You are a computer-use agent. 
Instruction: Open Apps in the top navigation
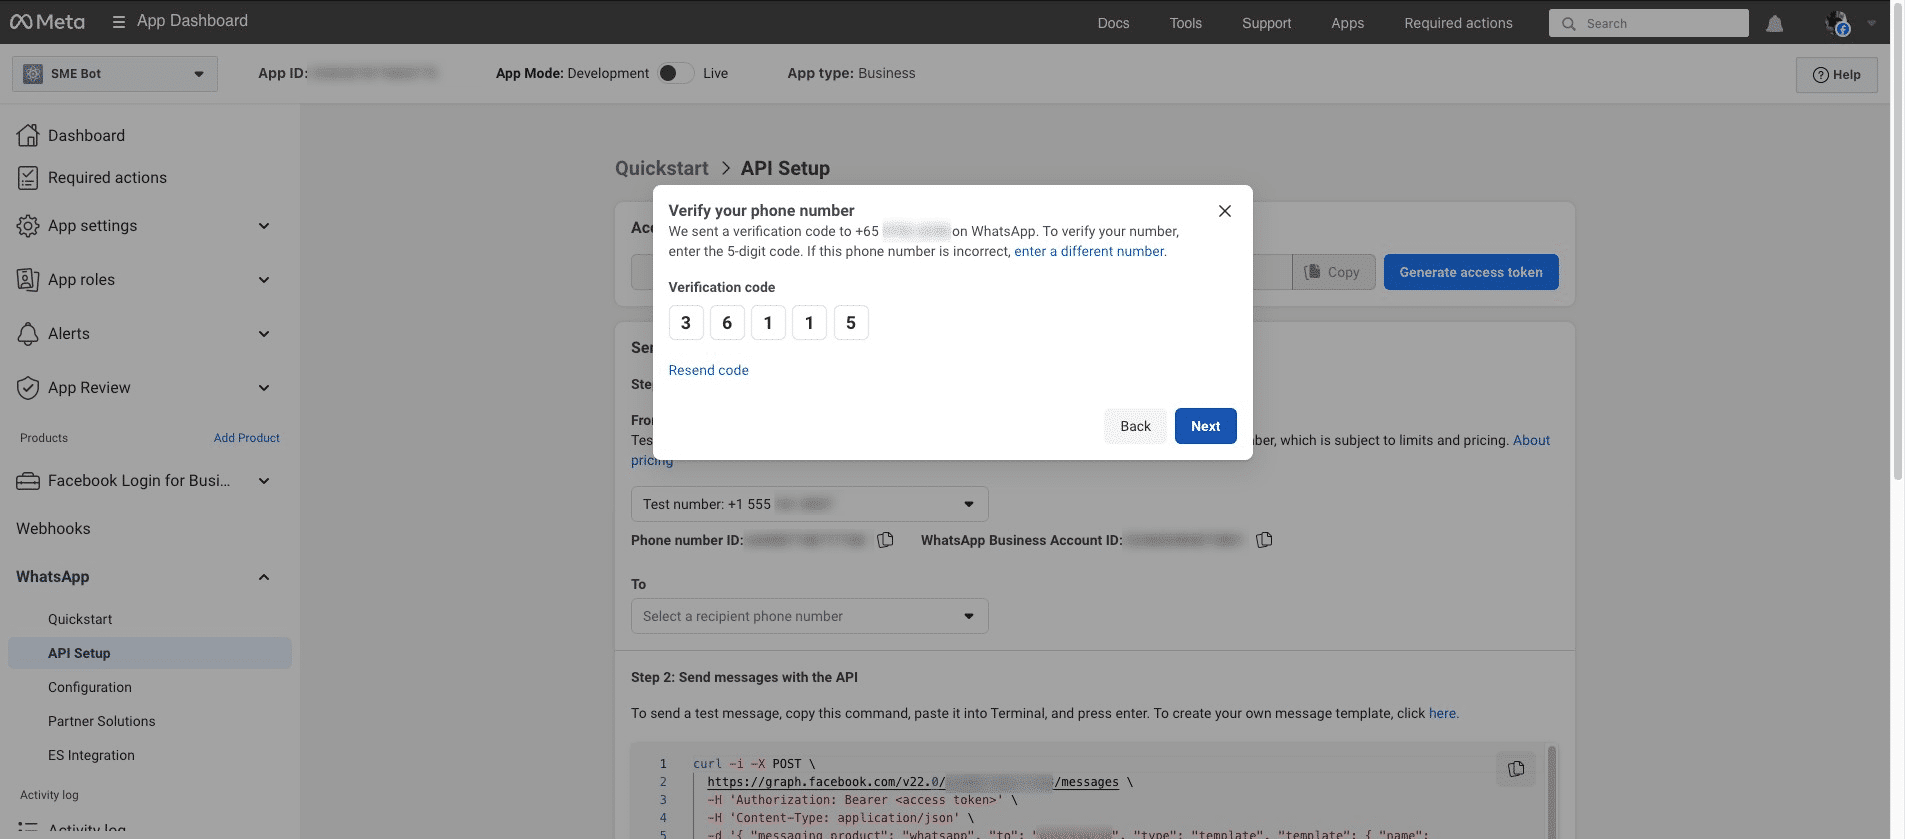click(x=1348, y=23)
